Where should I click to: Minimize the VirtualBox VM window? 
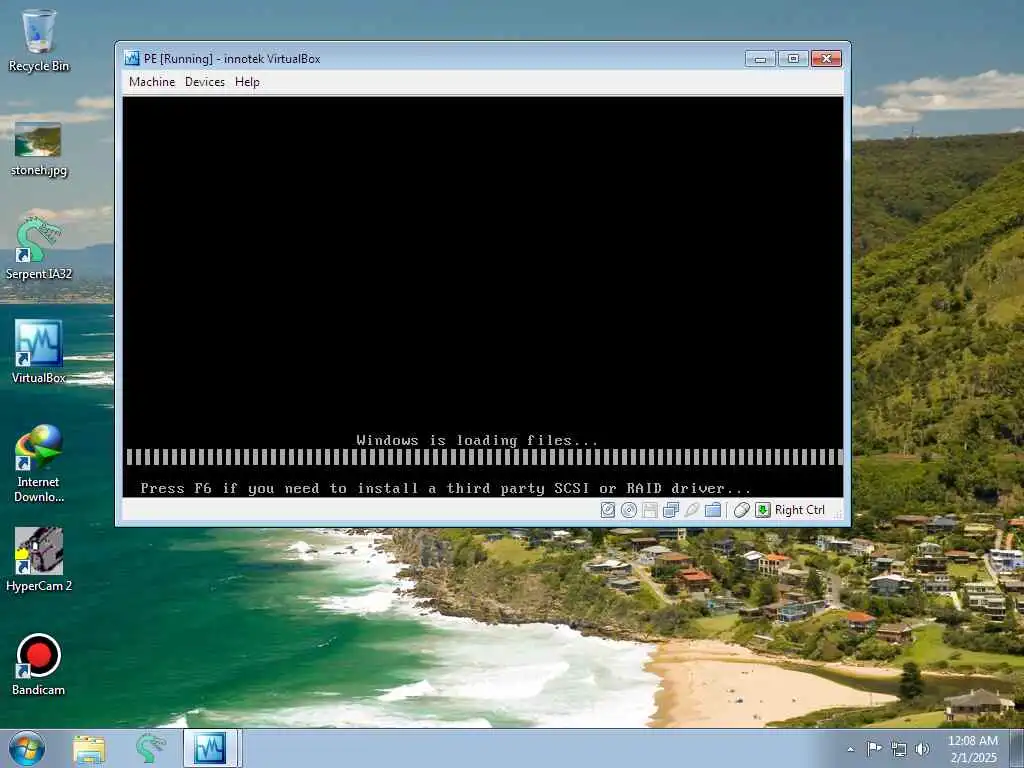coord(760,59)
